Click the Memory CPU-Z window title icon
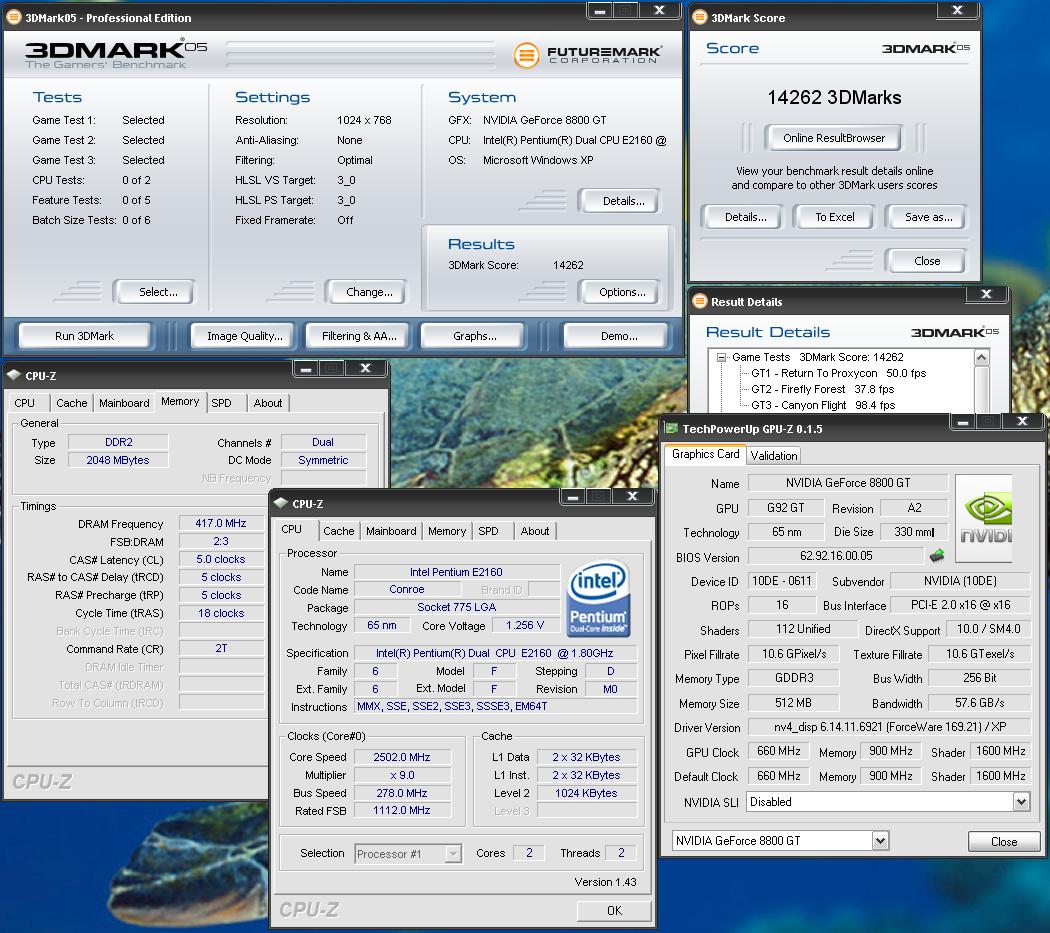Viewport: 1050px width, 933px height. 14,375
